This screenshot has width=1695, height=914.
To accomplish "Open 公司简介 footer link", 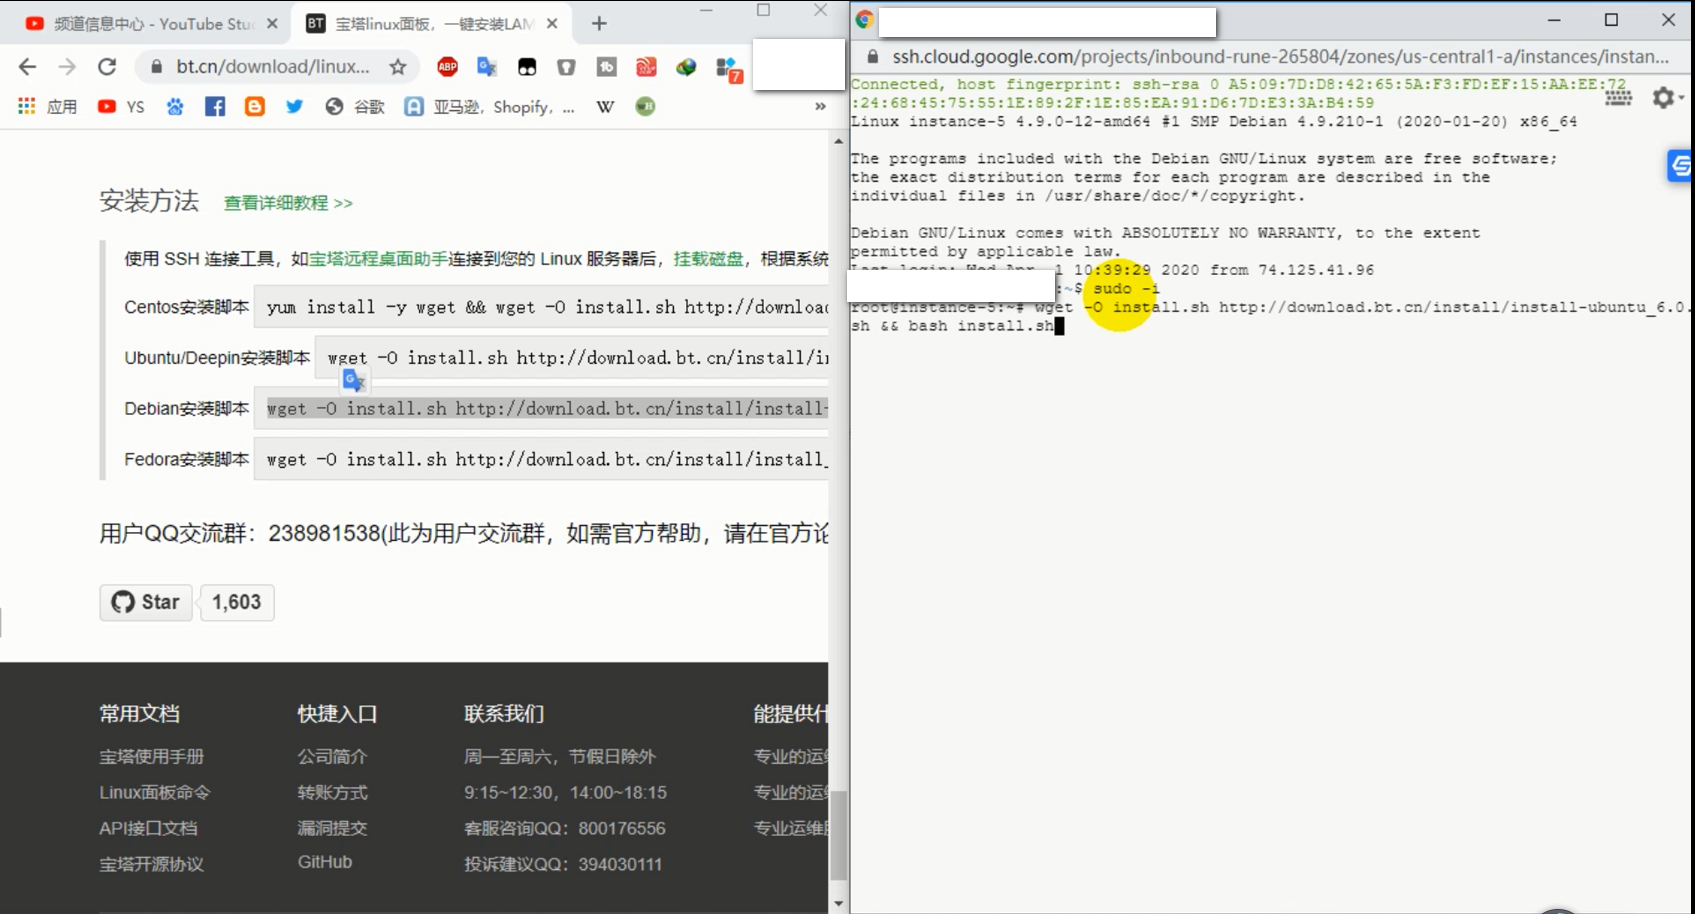I will [x=332, y=757].
